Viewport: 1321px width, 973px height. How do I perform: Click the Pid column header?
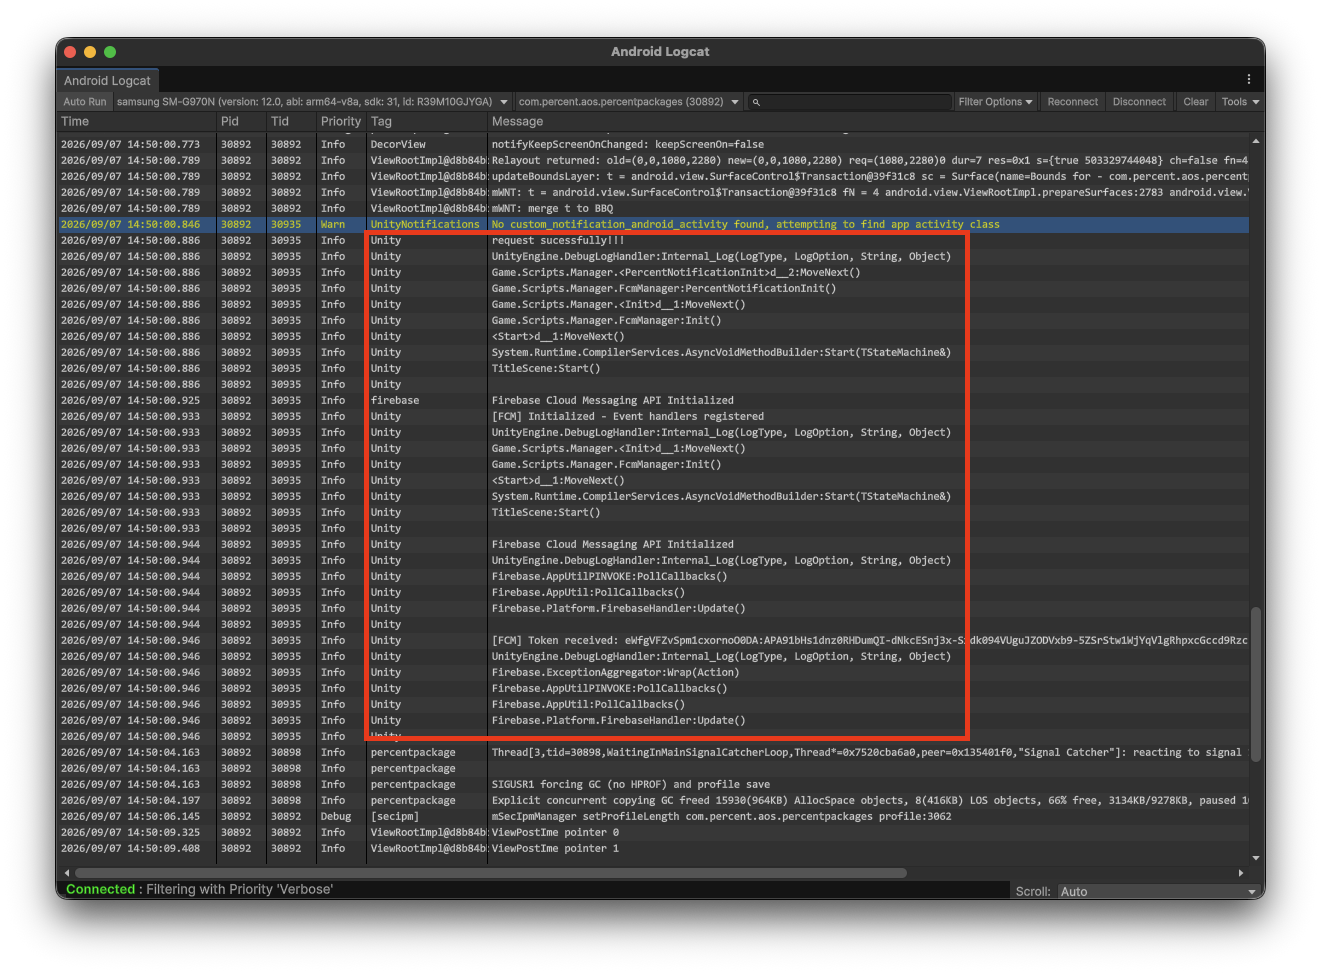tap(241, 121)
